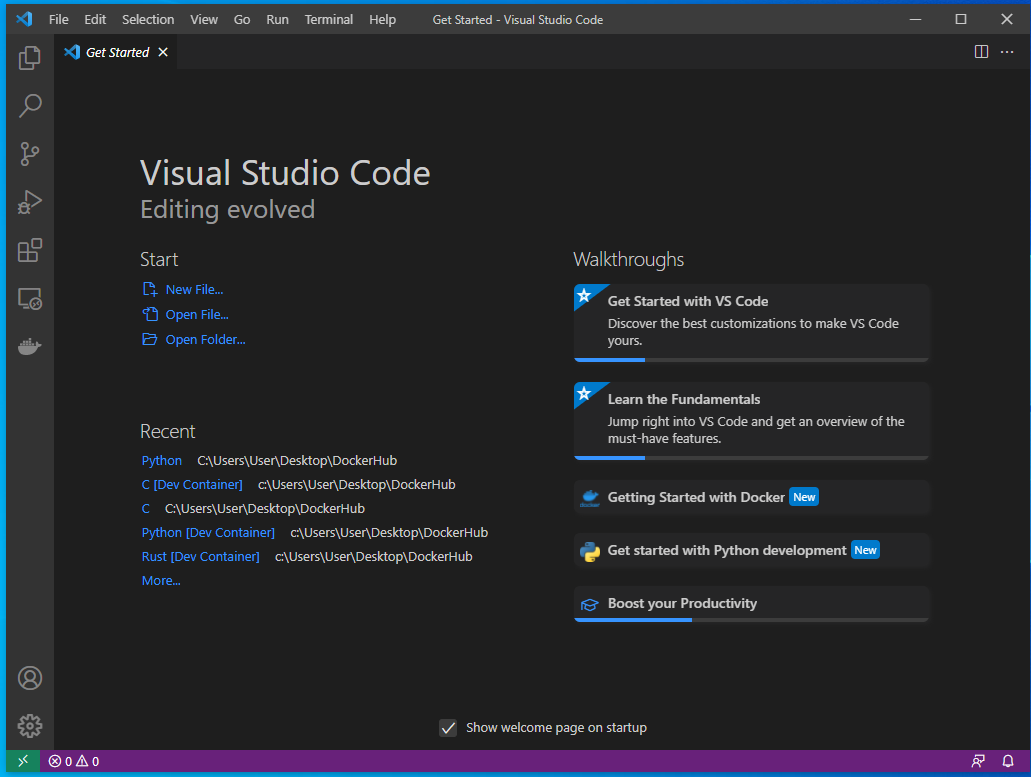The image size is (1031, 777).
Task: Click the errors and warnings status counter
Action: click(72, 760)
